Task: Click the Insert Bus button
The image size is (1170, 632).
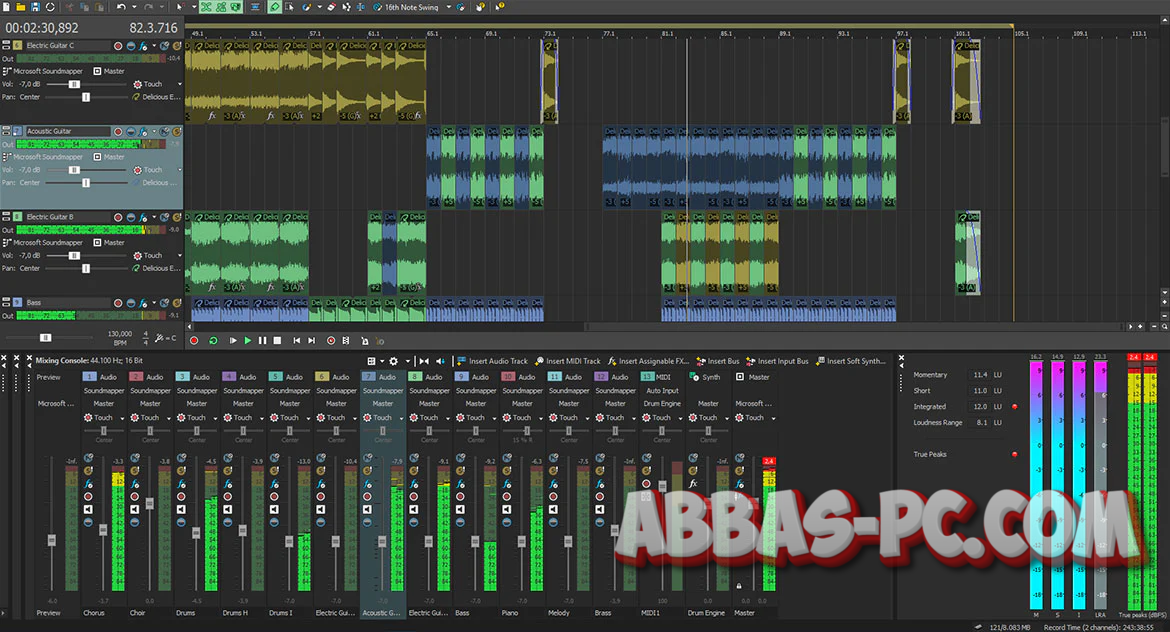Action: click(x=718, y=361)
